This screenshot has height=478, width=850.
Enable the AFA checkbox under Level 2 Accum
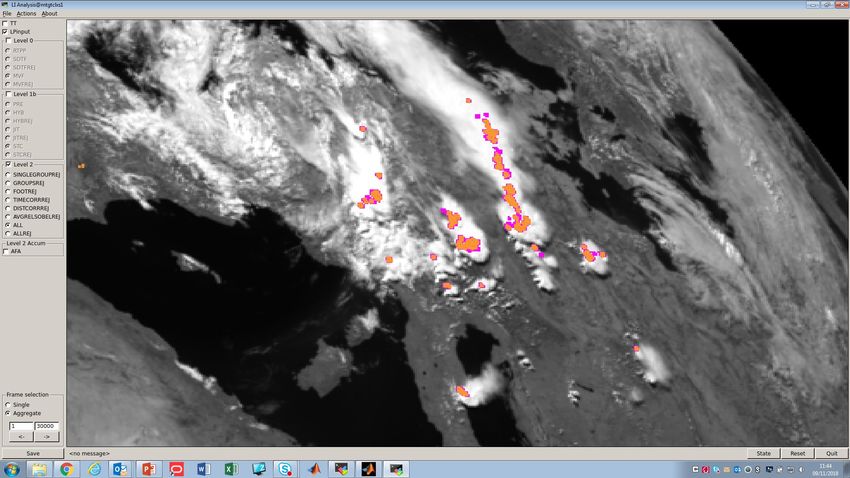click(x=6, y=251)
